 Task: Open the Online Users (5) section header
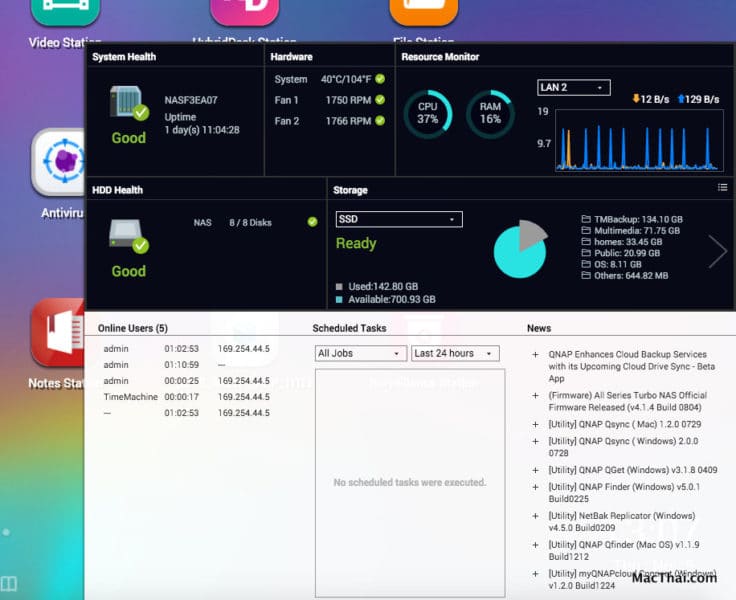pos(133,328)
